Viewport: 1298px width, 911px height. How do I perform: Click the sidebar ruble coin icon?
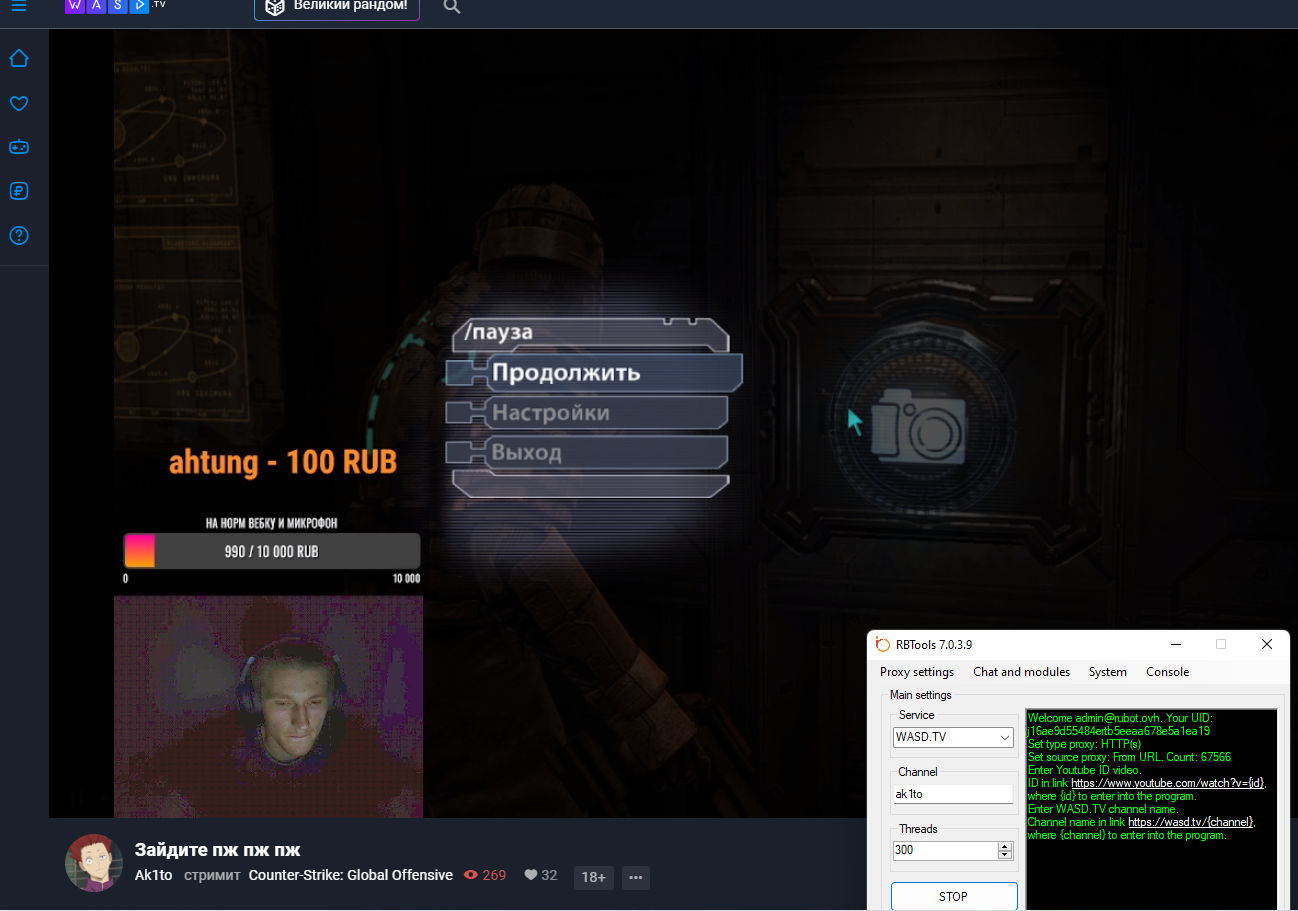(19, 191)
